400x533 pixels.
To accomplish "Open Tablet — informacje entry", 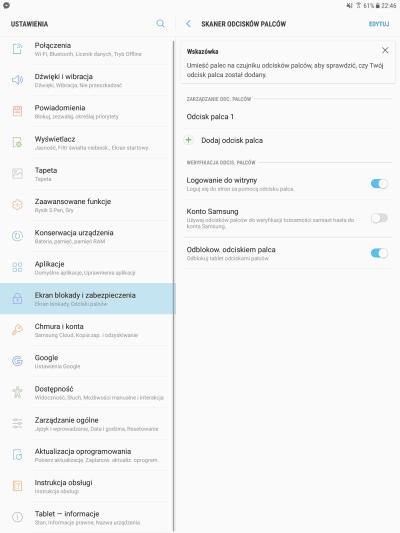I will tap(87, 517).
